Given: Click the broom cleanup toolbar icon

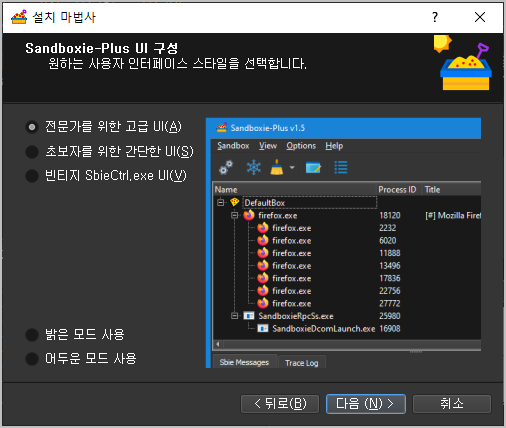Looking at the screenshot, I should (x=277, y=167).
